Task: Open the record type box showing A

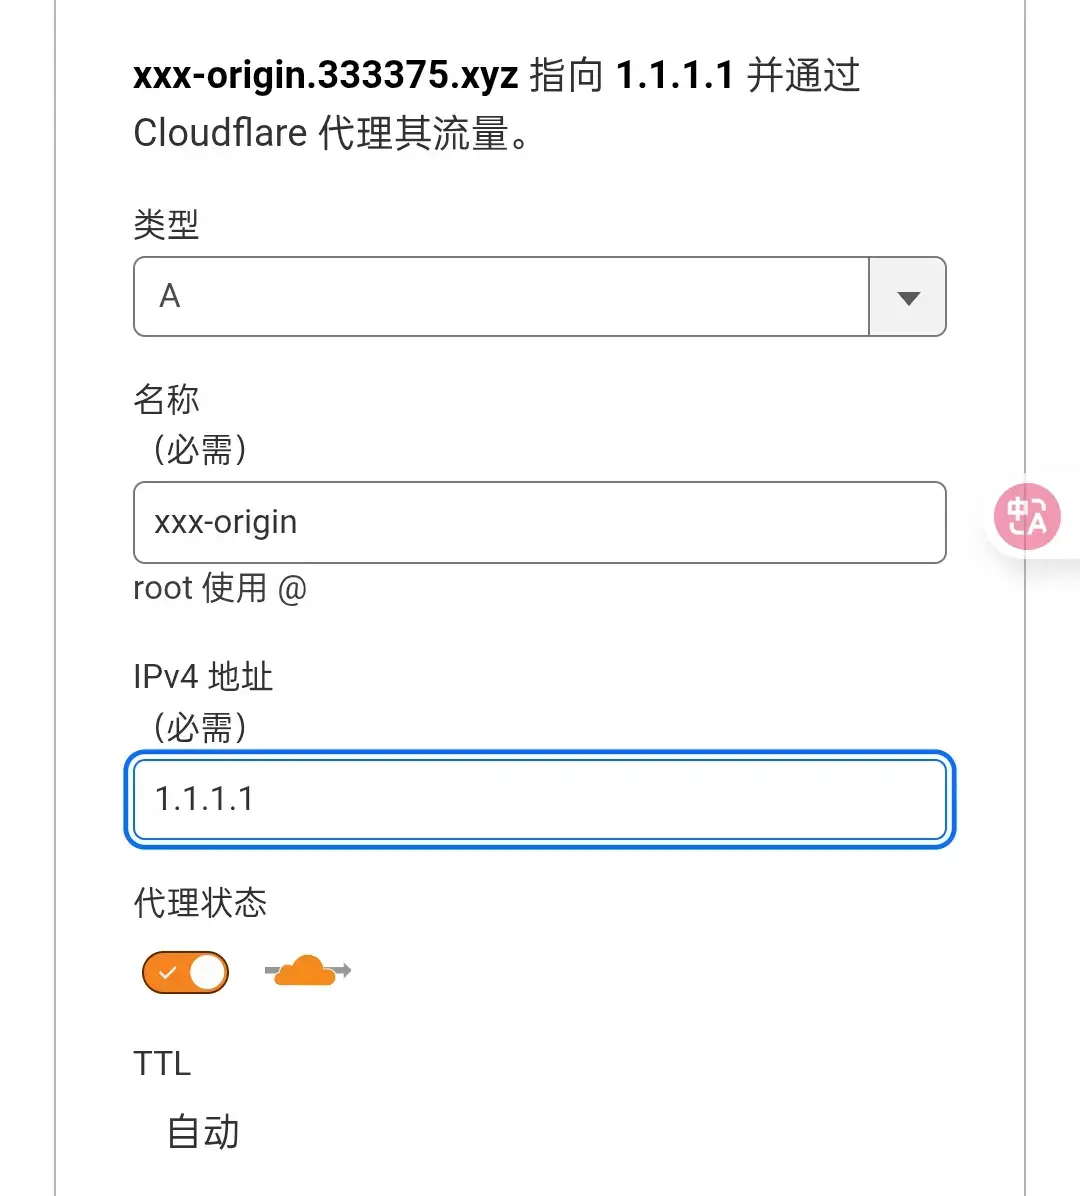Action: click(x=539, y=297)
